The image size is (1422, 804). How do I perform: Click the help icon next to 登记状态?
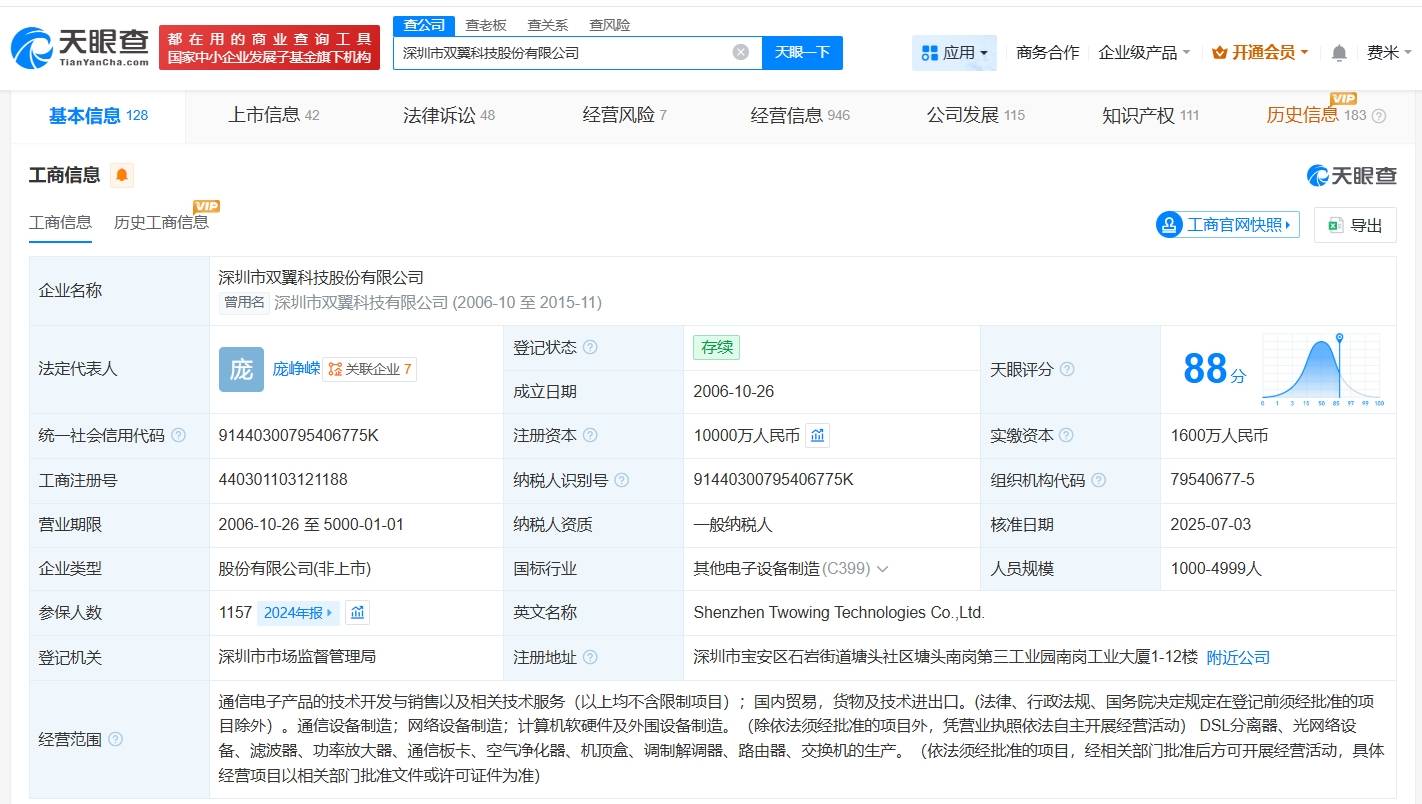click(x=592, y=347)
